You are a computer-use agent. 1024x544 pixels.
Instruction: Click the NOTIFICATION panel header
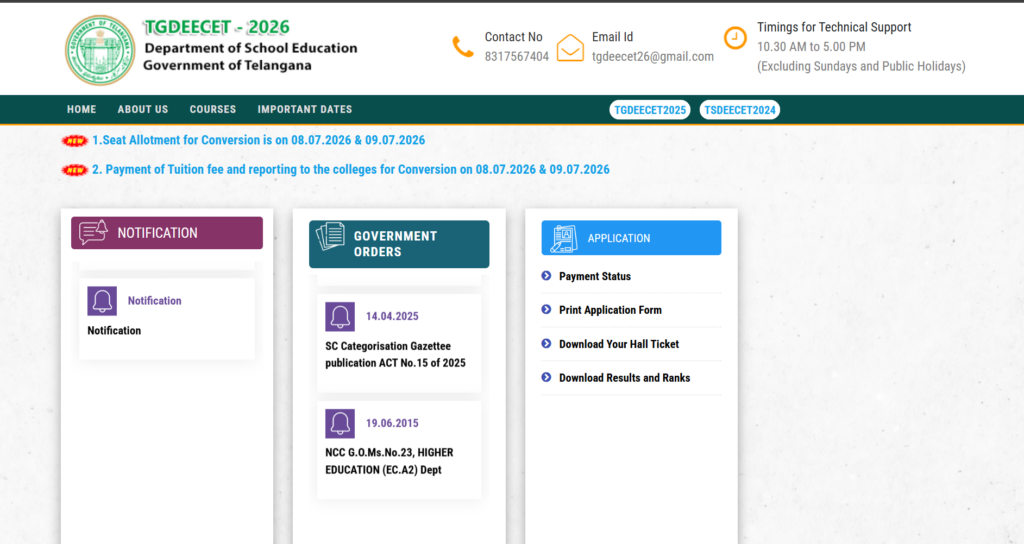click(167, 233)
